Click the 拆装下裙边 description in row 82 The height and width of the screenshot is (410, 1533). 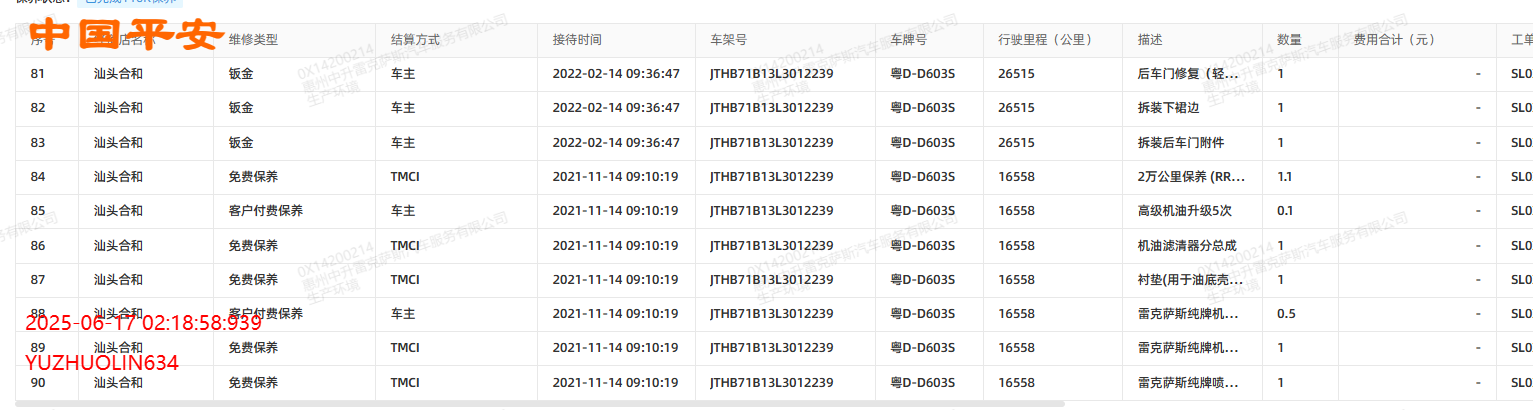pos(1168,108)
